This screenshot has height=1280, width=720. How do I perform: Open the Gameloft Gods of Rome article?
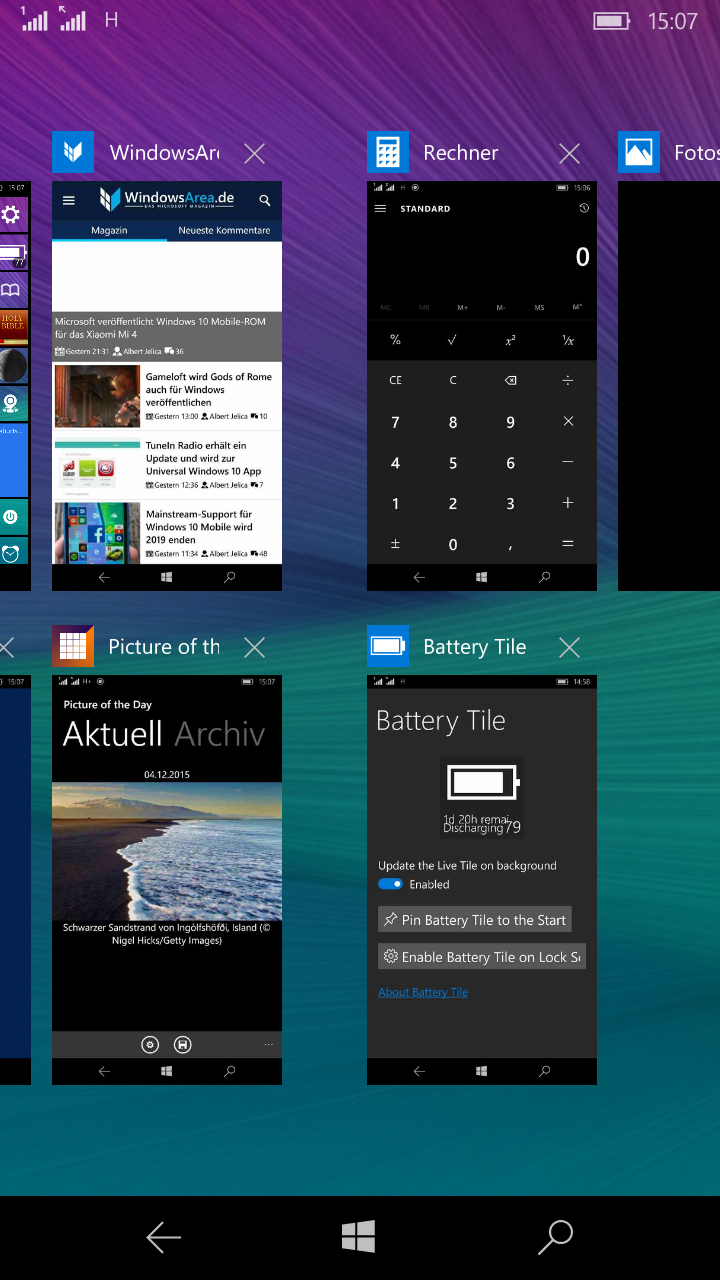[167, 396]
